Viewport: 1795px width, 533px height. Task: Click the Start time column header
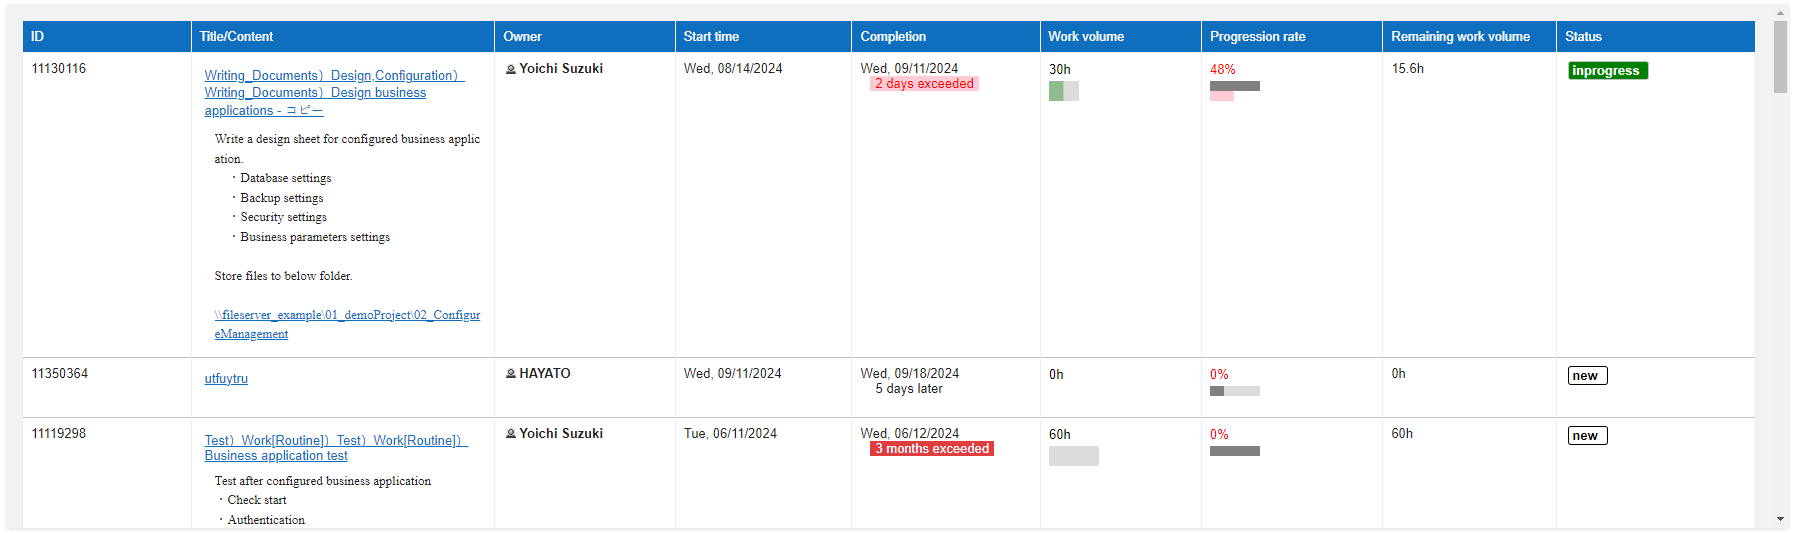[763, 36]
